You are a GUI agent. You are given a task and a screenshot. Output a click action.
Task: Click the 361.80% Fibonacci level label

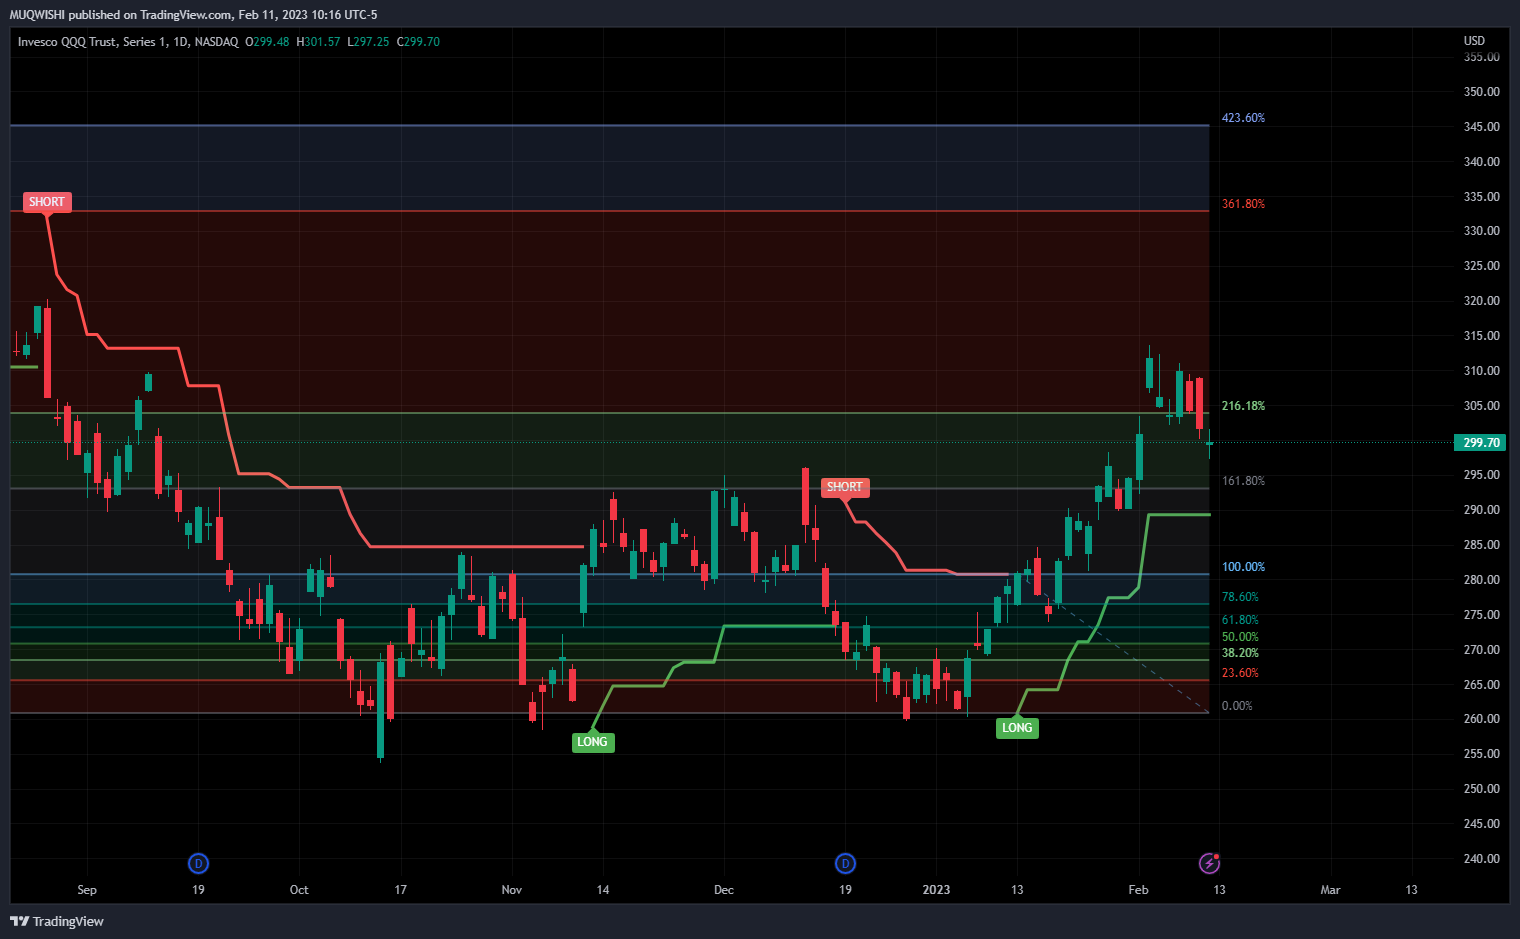(x=1243, y=204)
